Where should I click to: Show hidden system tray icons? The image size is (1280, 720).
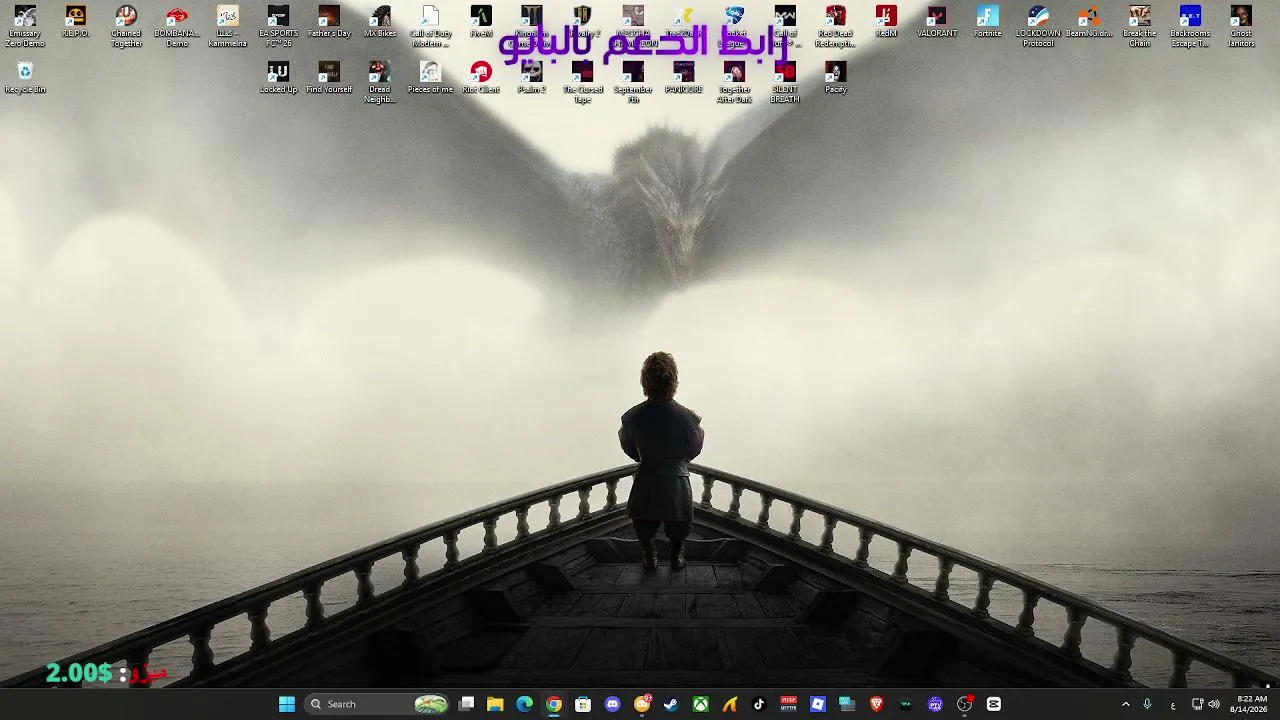(1125, 704)
